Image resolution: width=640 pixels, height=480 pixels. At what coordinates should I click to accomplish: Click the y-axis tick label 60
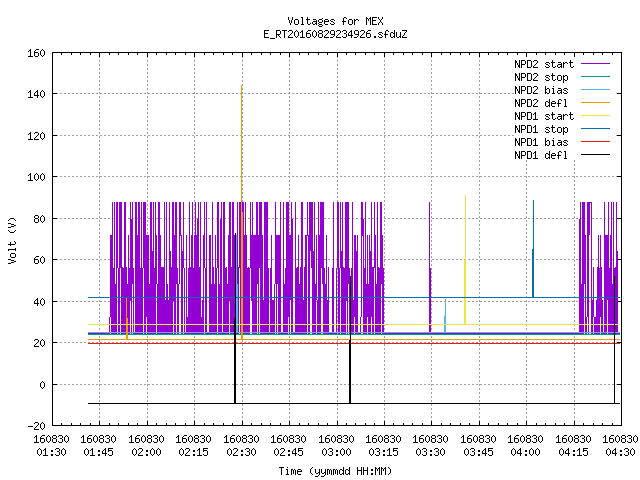click(x=39, y=260)
